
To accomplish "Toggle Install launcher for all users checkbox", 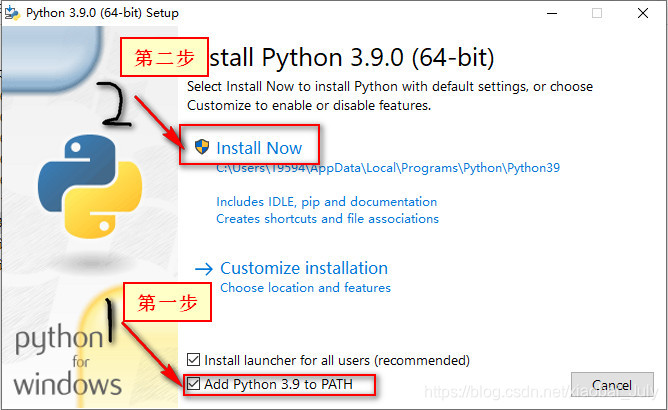I will coord(193,360).
